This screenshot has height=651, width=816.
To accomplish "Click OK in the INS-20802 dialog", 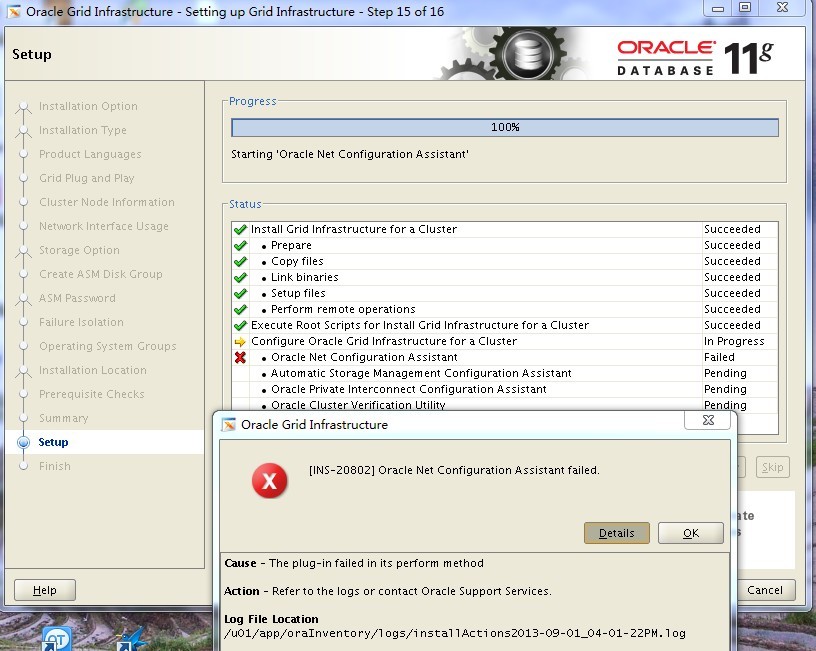I will point(691,533).
